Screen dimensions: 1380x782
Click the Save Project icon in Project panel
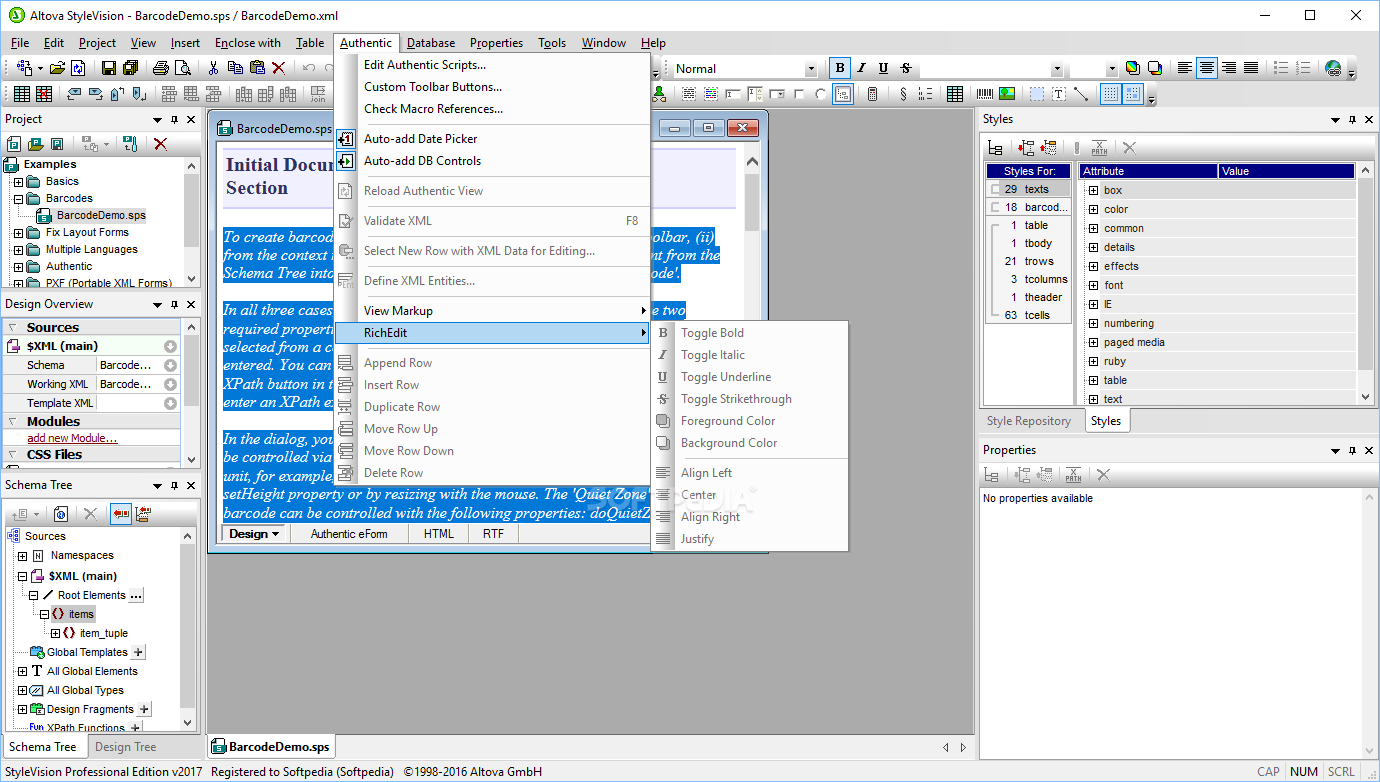57,144
